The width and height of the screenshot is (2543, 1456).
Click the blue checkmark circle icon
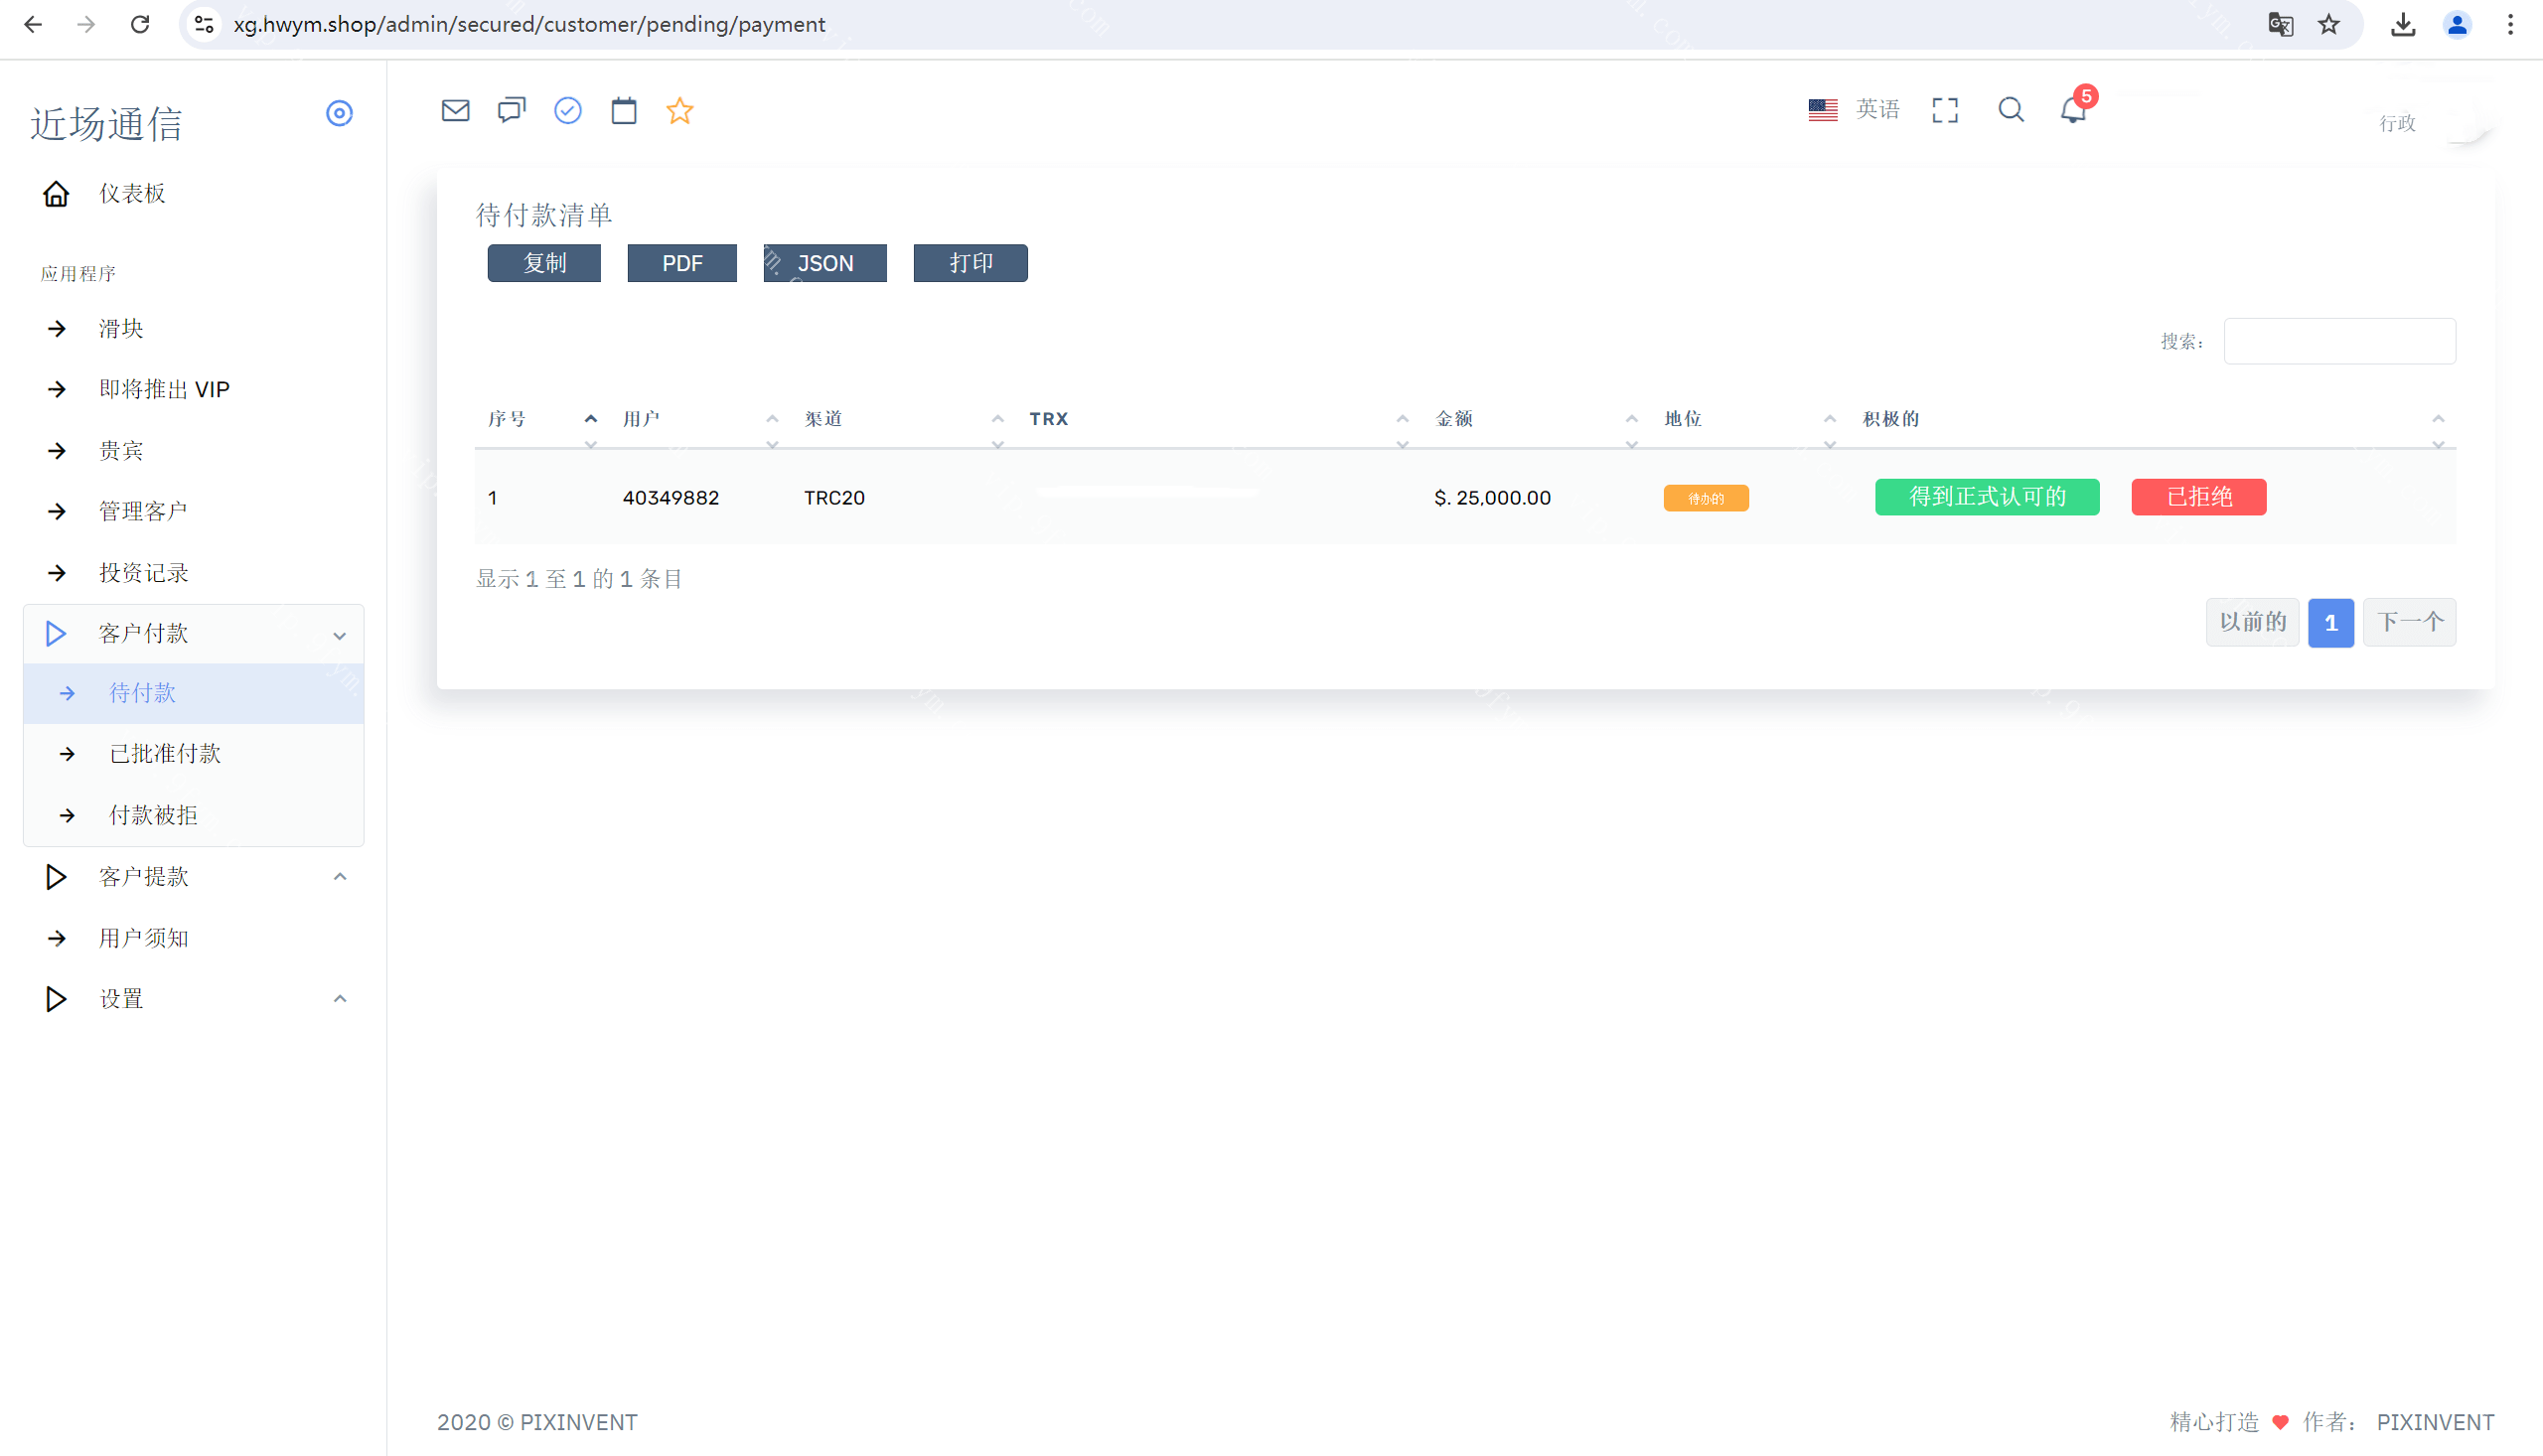click(567, 110)
